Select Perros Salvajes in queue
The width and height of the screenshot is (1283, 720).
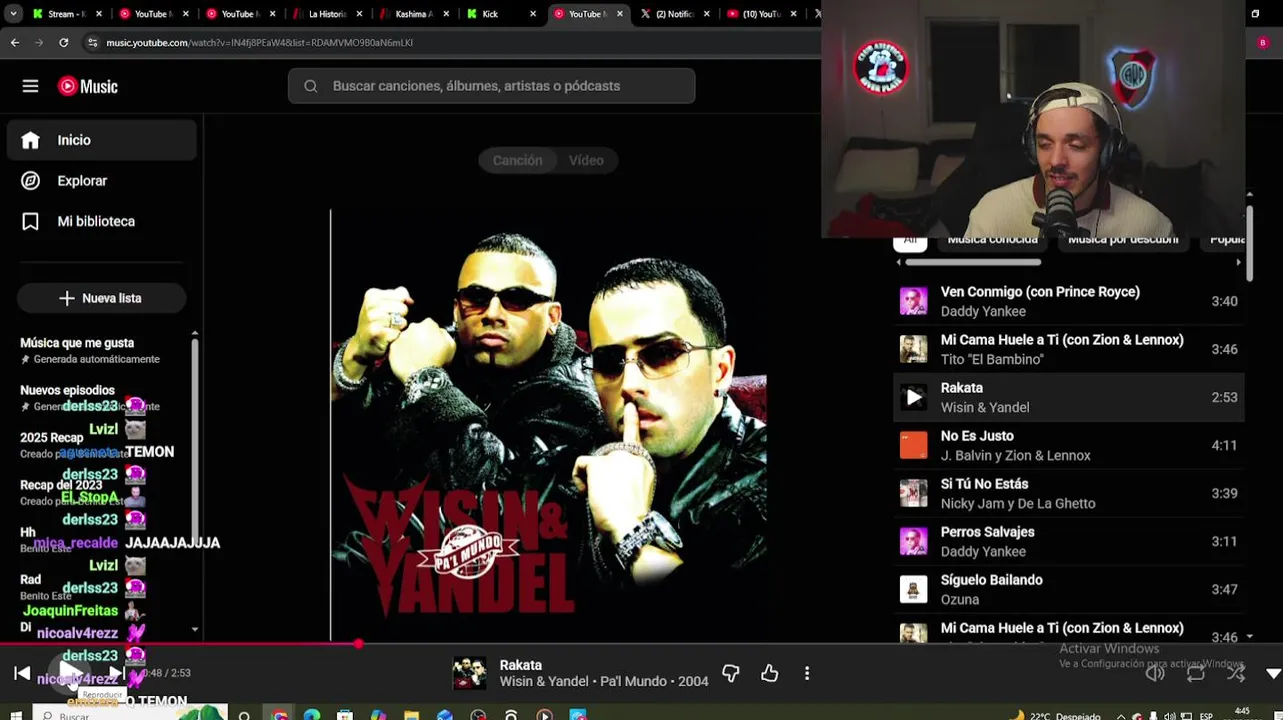click(1067, 541)
